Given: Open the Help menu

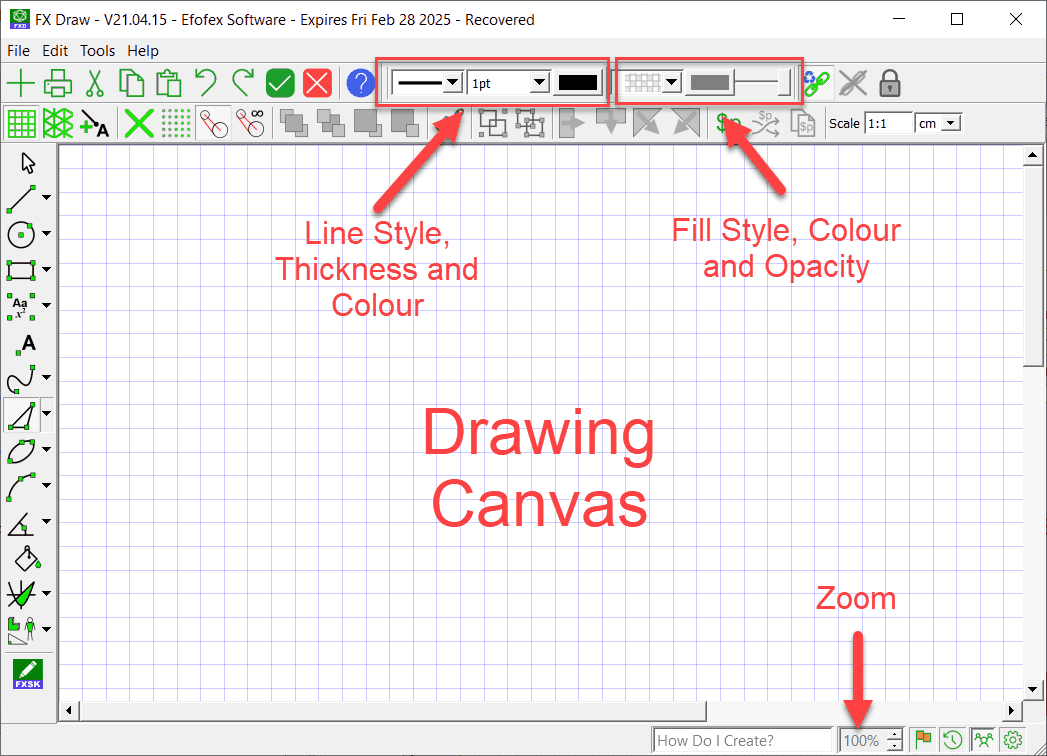Looking at the screenshot, I should (143, 51).
